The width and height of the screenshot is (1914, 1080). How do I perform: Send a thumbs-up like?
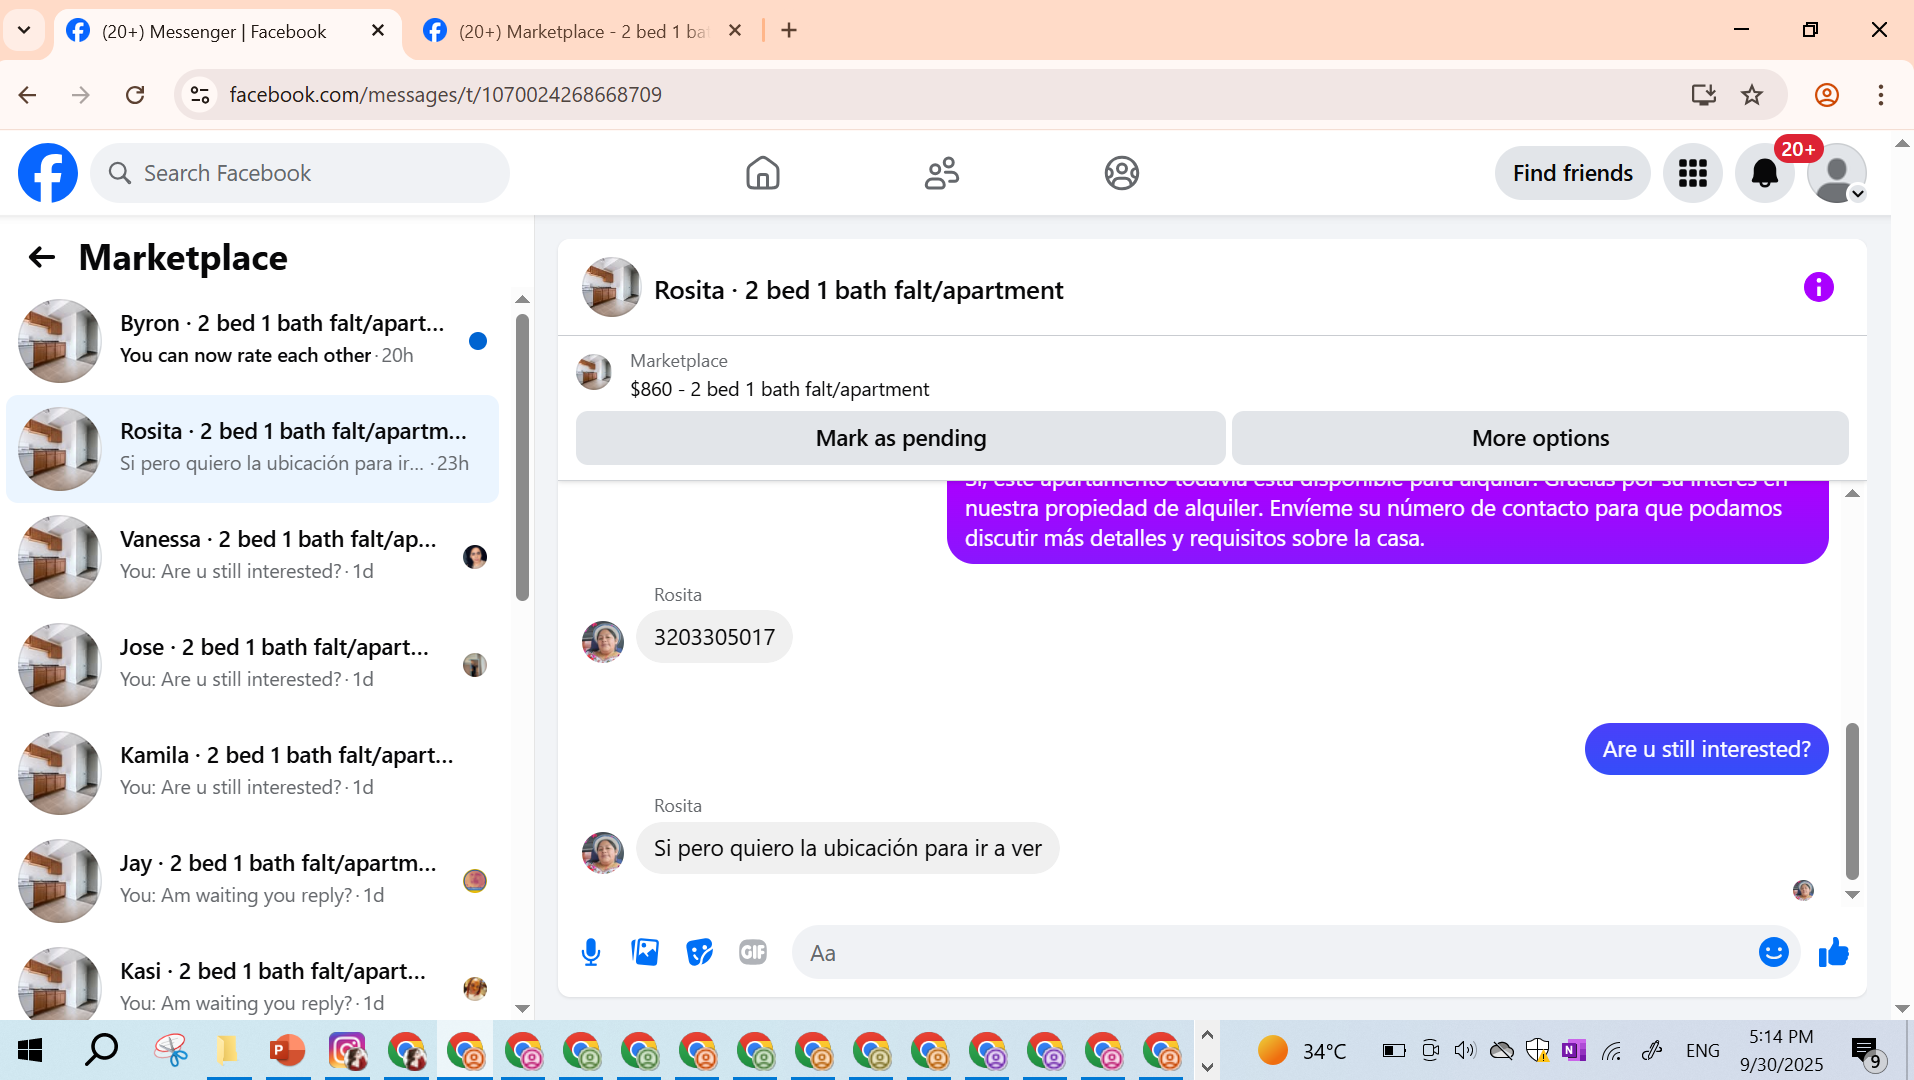pos(1833,953)
